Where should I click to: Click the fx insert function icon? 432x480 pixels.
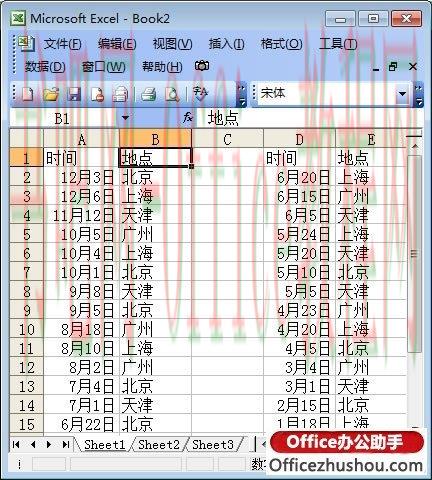click(x=188, y=117)
